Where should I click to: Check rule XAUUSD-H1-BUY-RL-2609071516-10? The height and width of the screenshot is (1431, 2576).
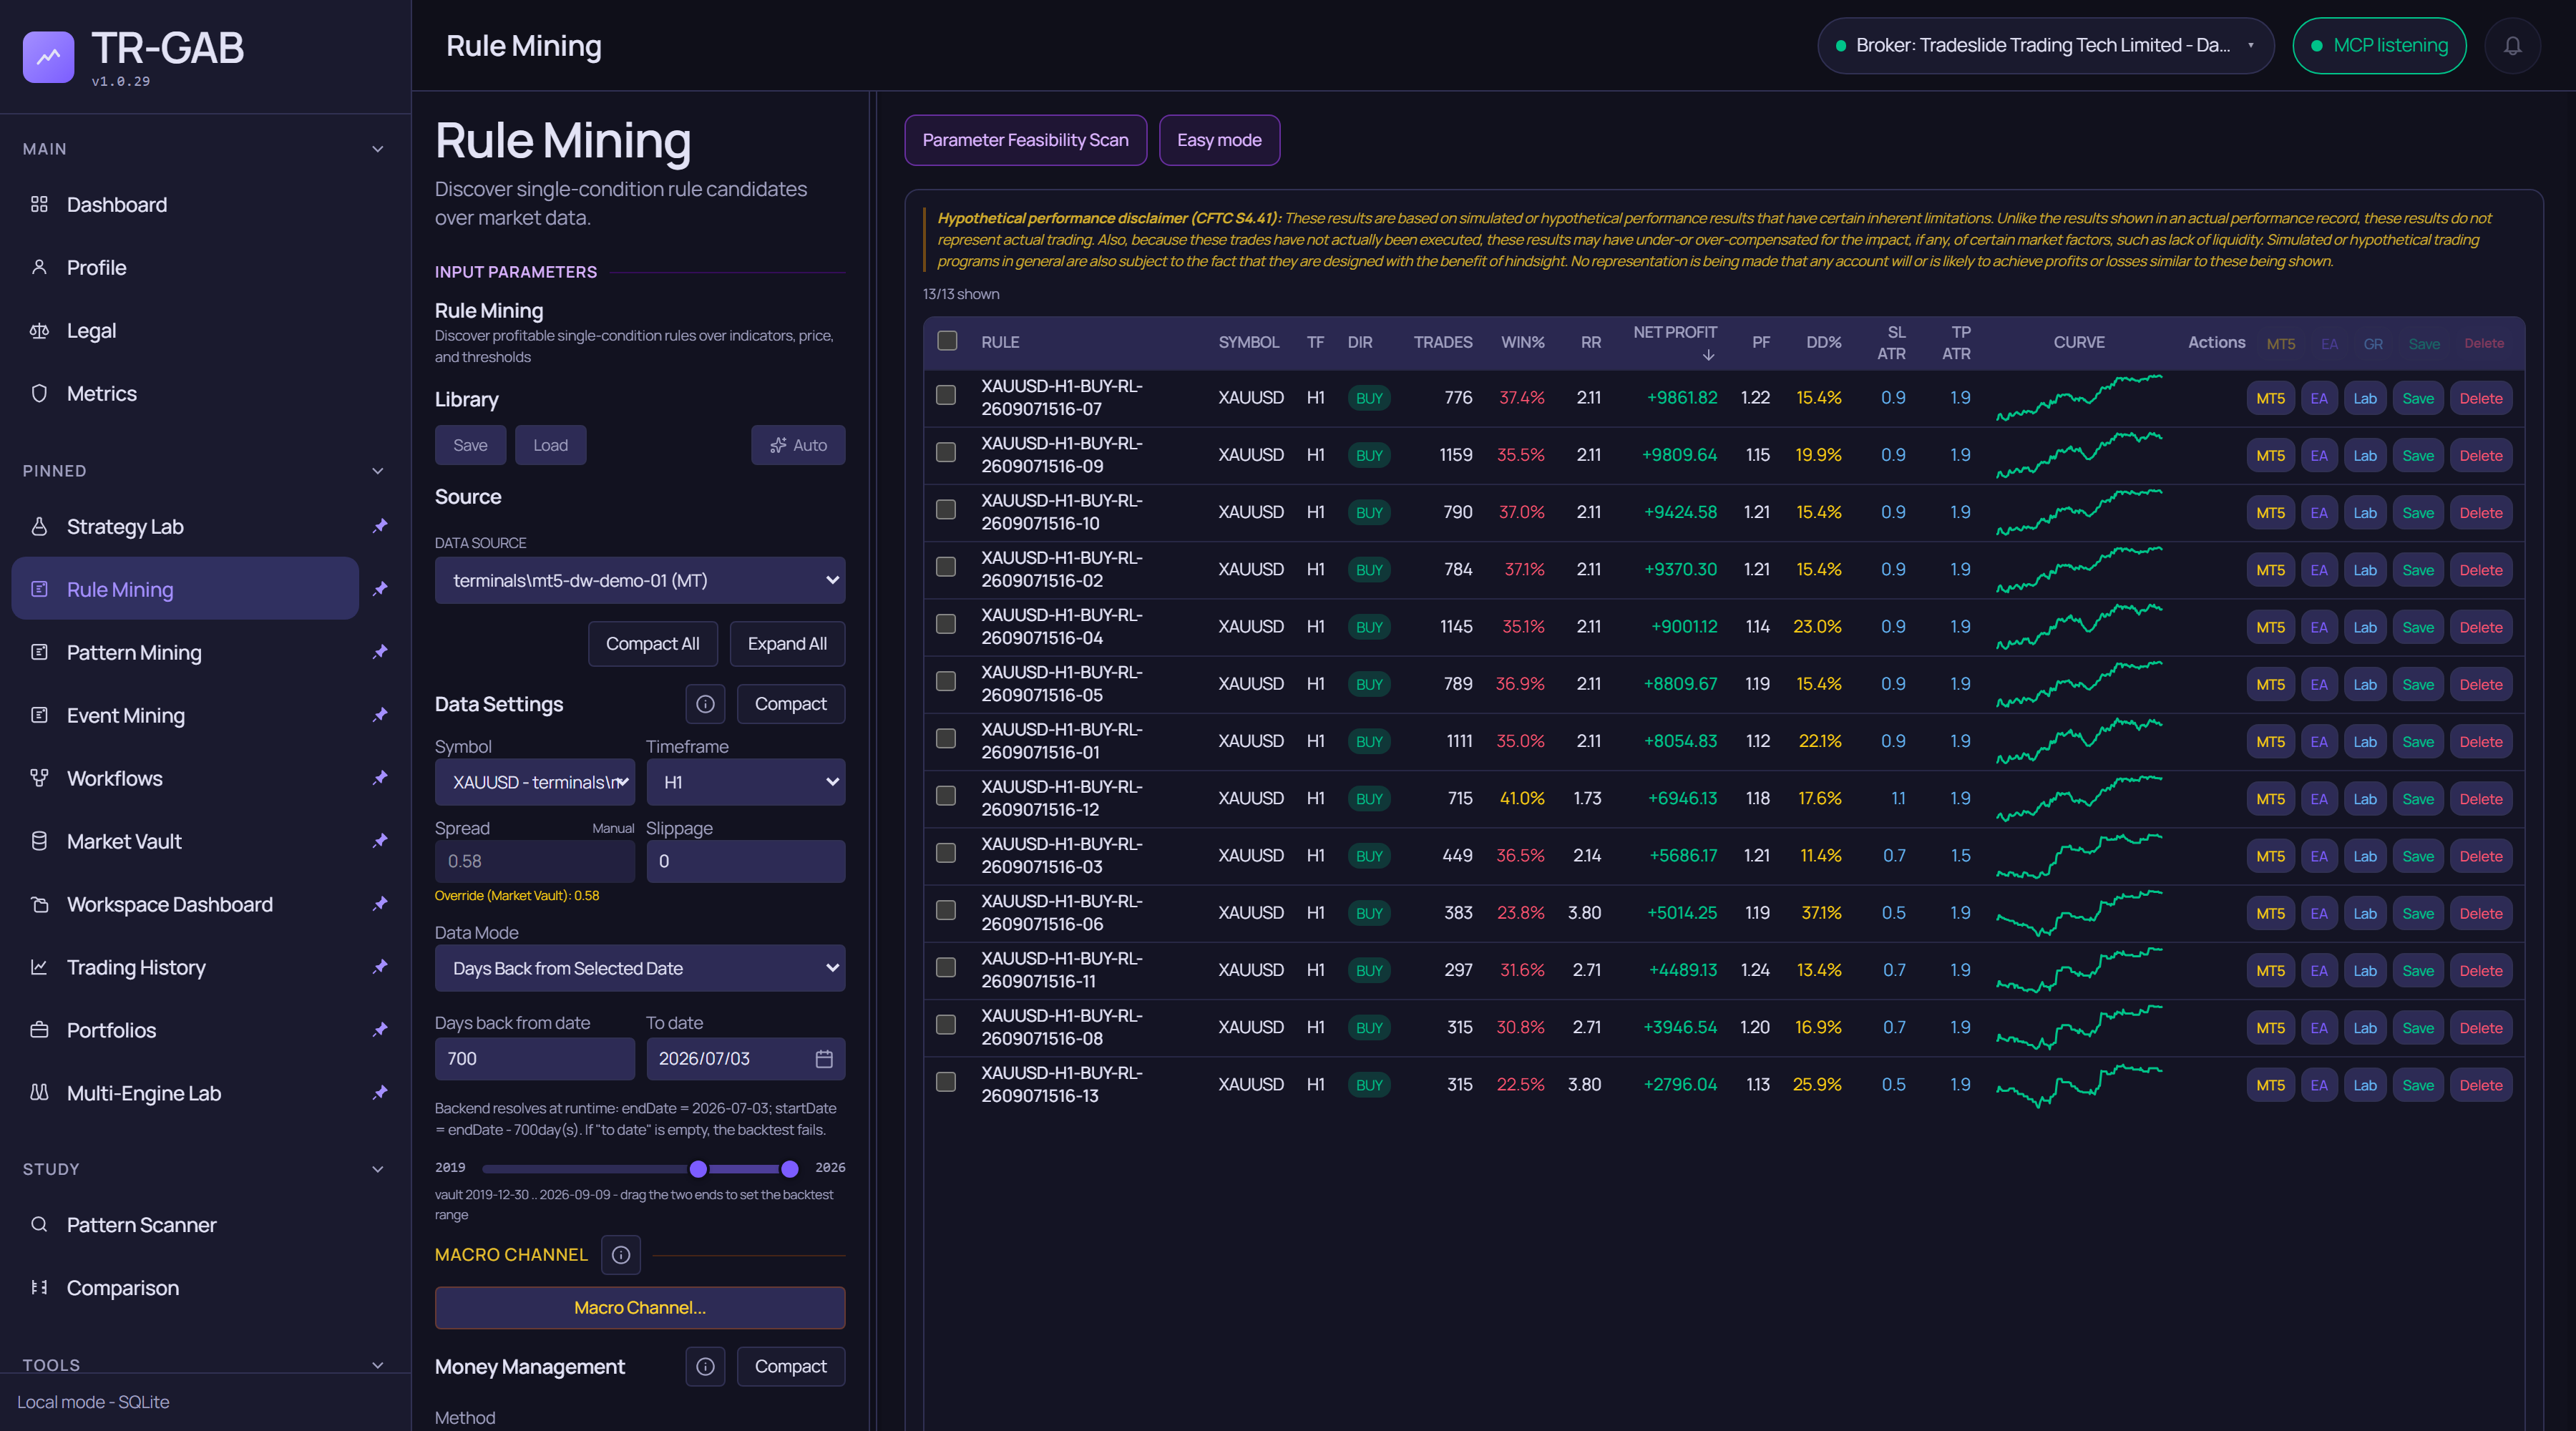[945, 510]
